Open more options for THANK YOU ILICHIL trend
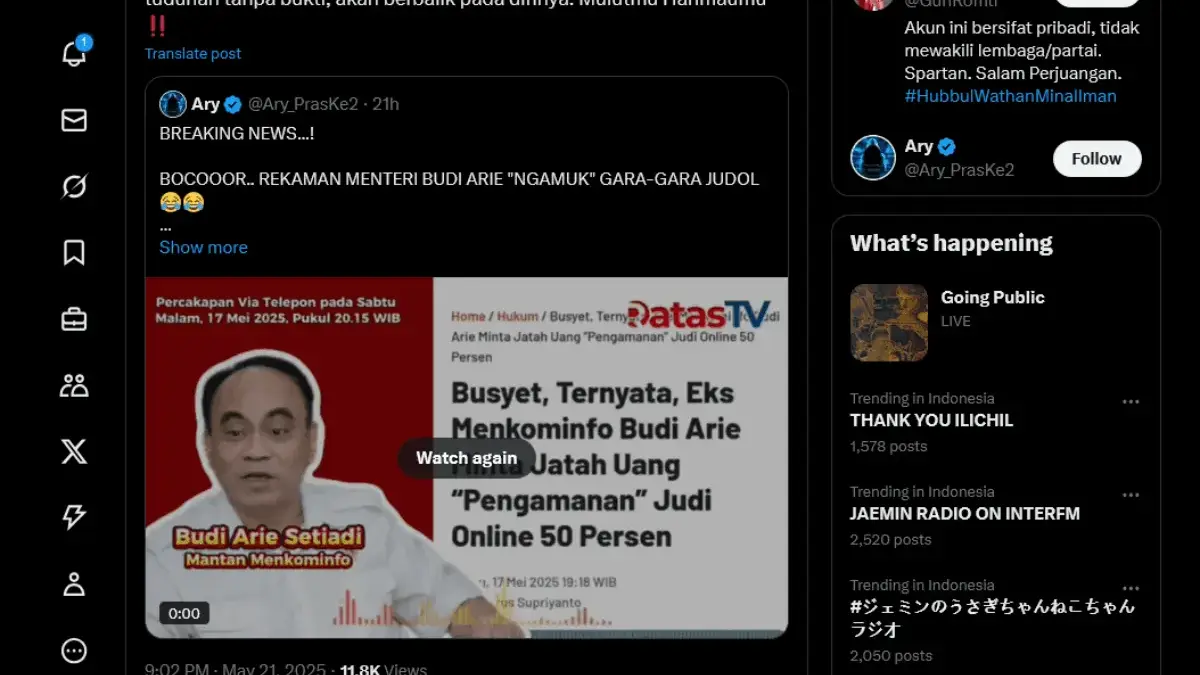The height and width of the screenshot is (675, 1200). [1131, 401]
